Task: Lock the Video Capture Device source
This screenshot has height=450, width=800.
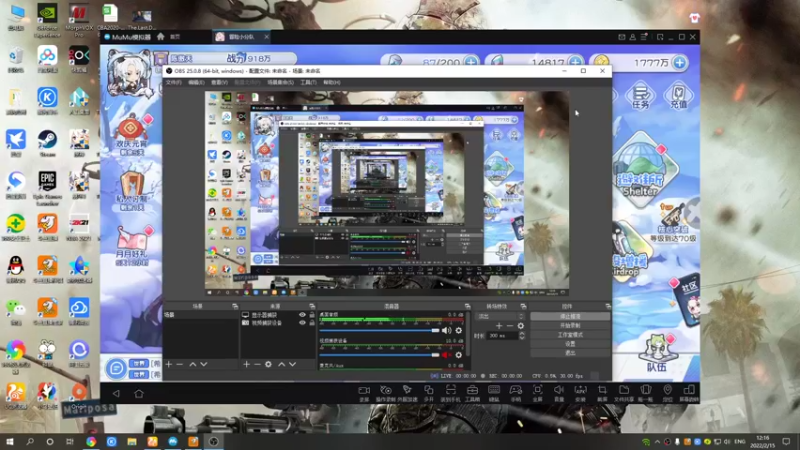Action: pos(312,322)
